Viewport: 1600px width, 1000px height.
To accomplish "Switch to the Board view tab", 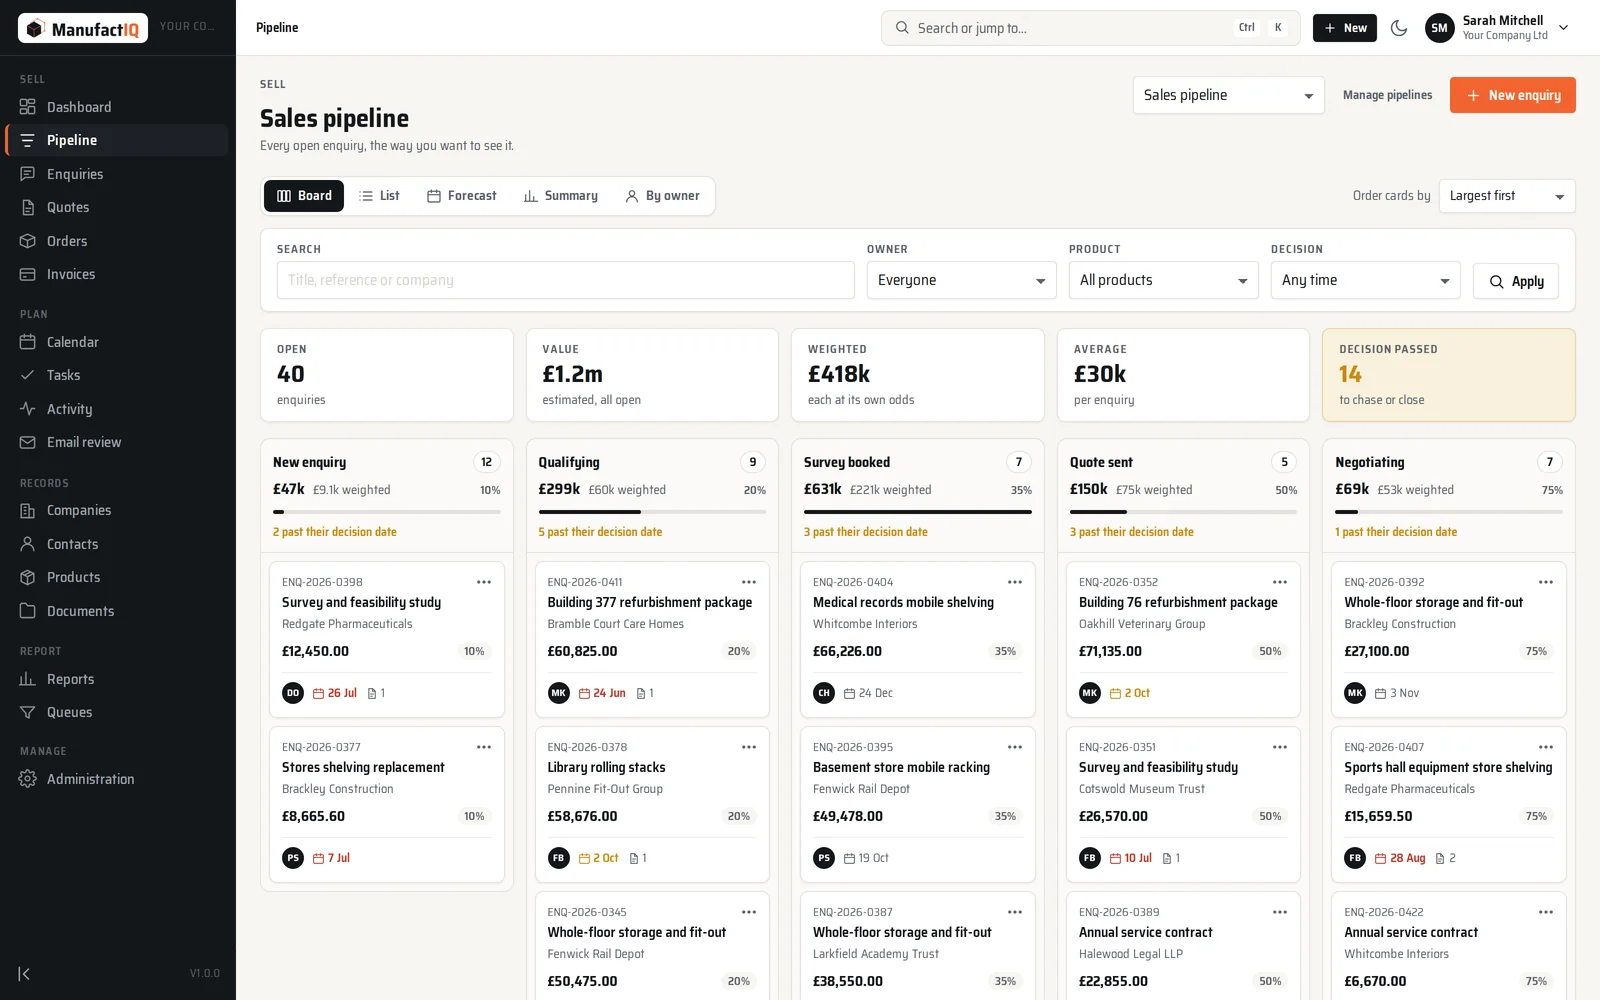I will [304, 196].
